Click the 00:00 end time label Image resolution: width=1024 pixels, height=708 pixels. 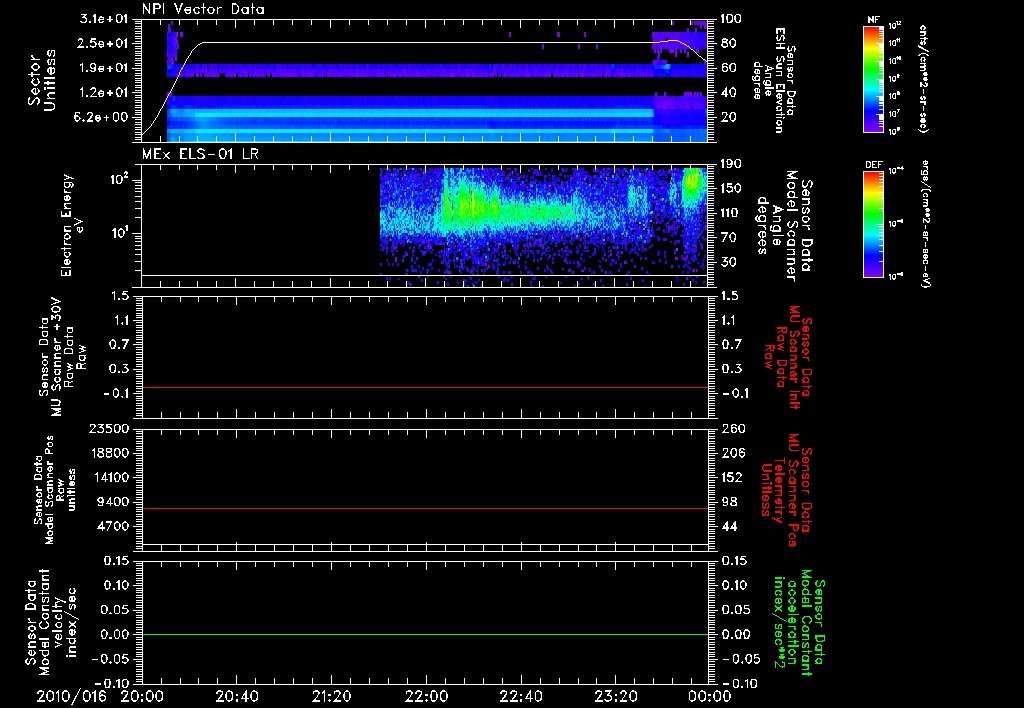coord(710,696)
